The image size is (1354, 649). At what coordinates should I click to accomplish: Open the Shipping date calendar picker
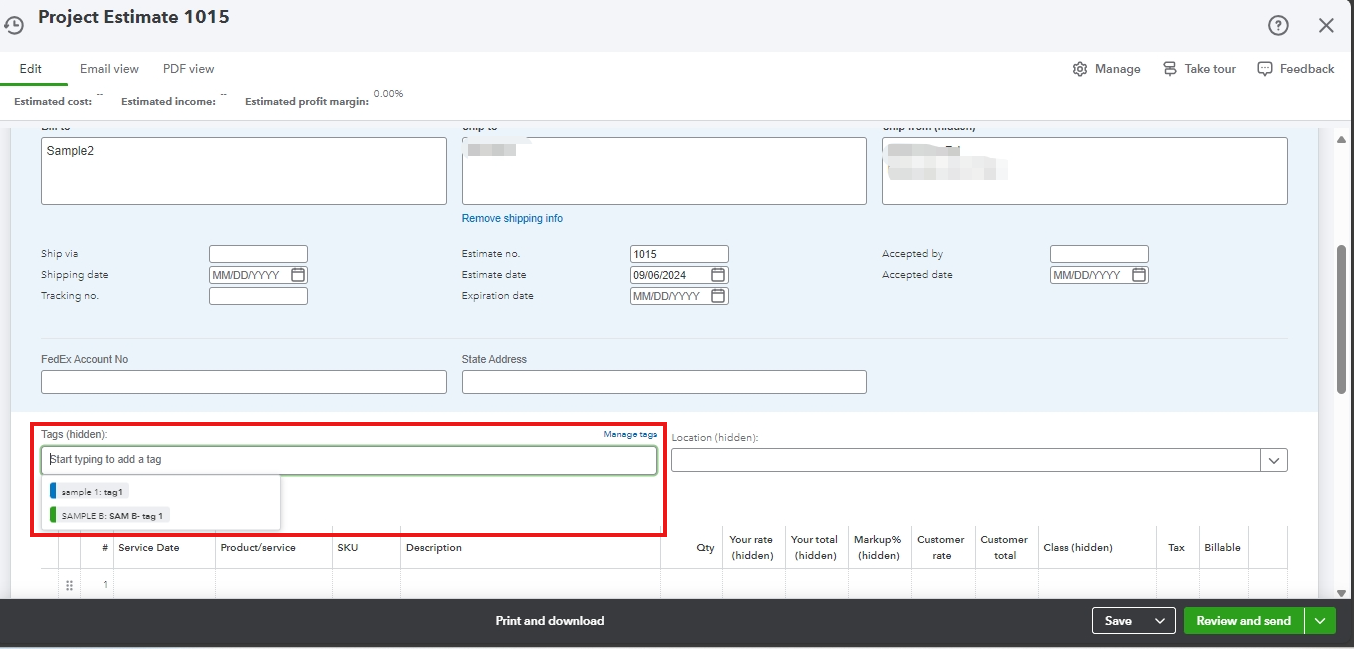[297, 274]
